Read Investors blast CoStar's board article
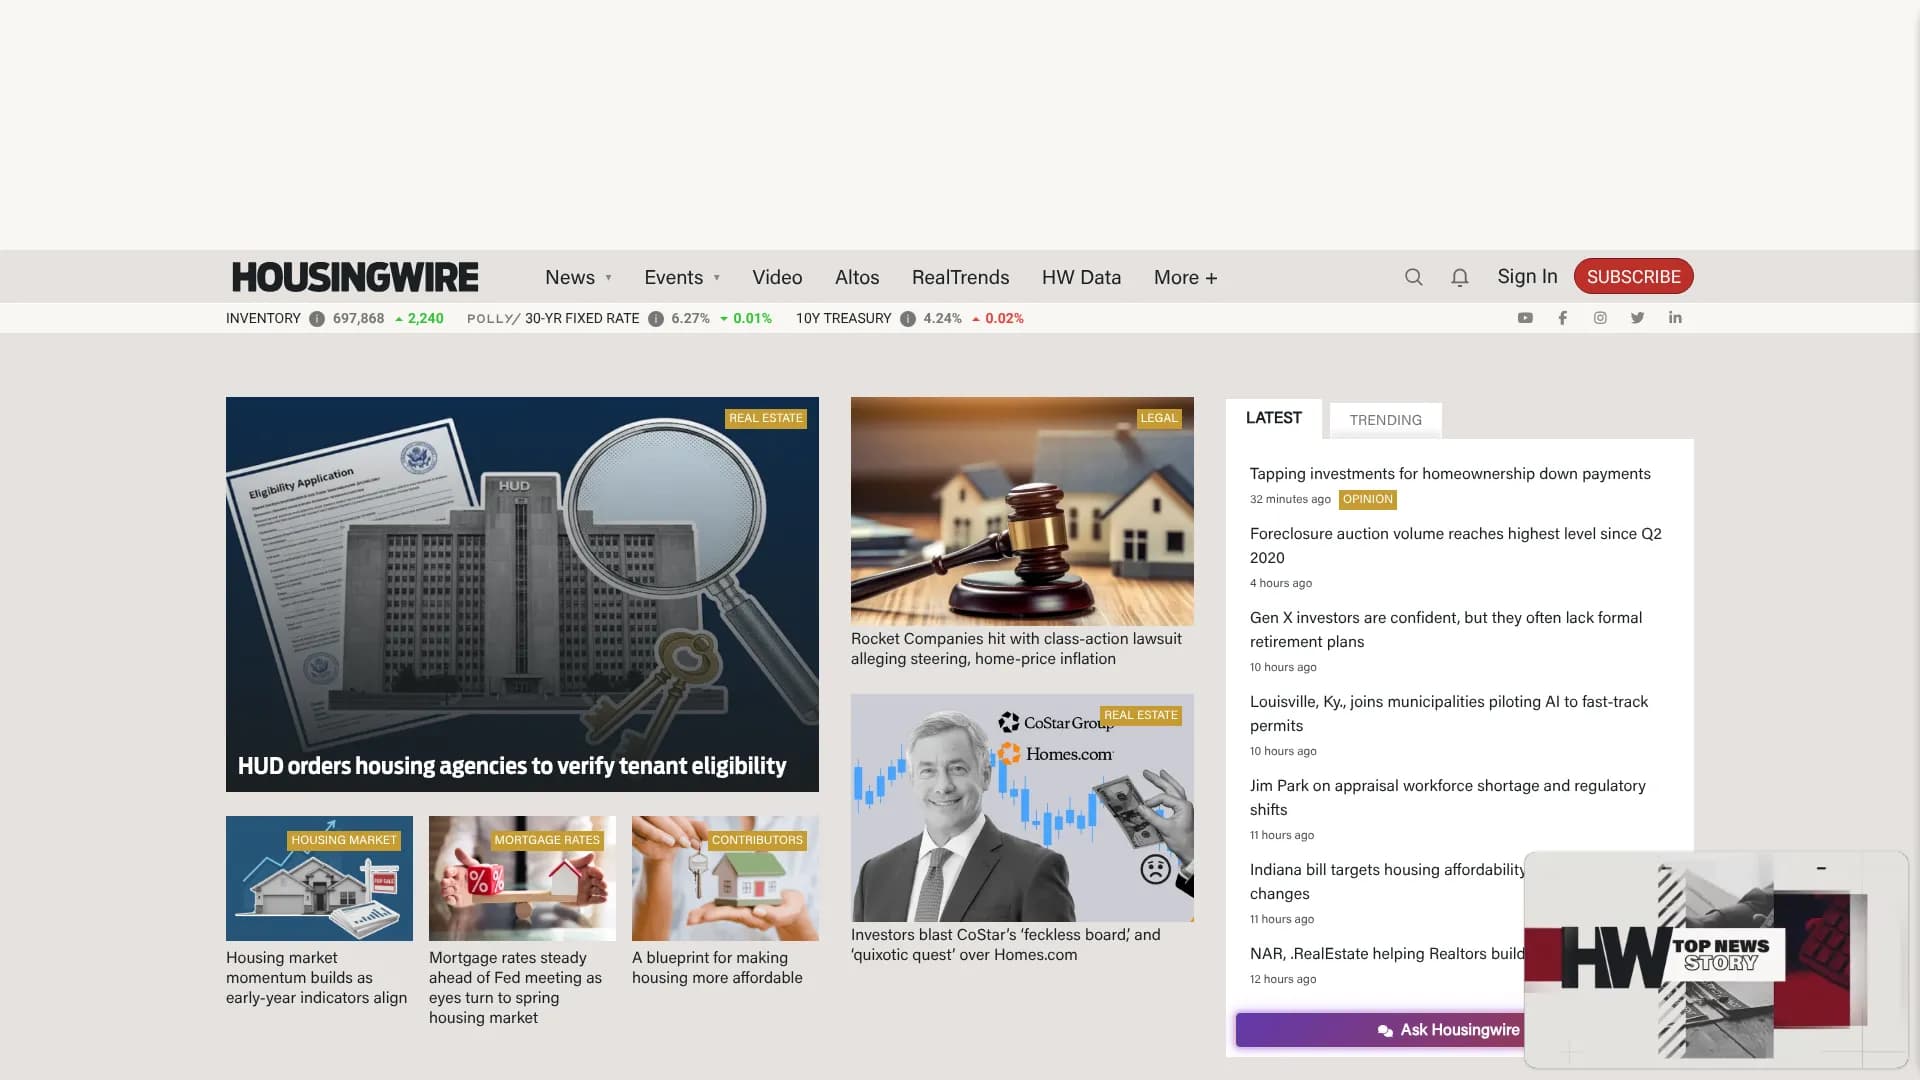Viewport: 1920px width, 1080px height. click(x=1006, y=945)
